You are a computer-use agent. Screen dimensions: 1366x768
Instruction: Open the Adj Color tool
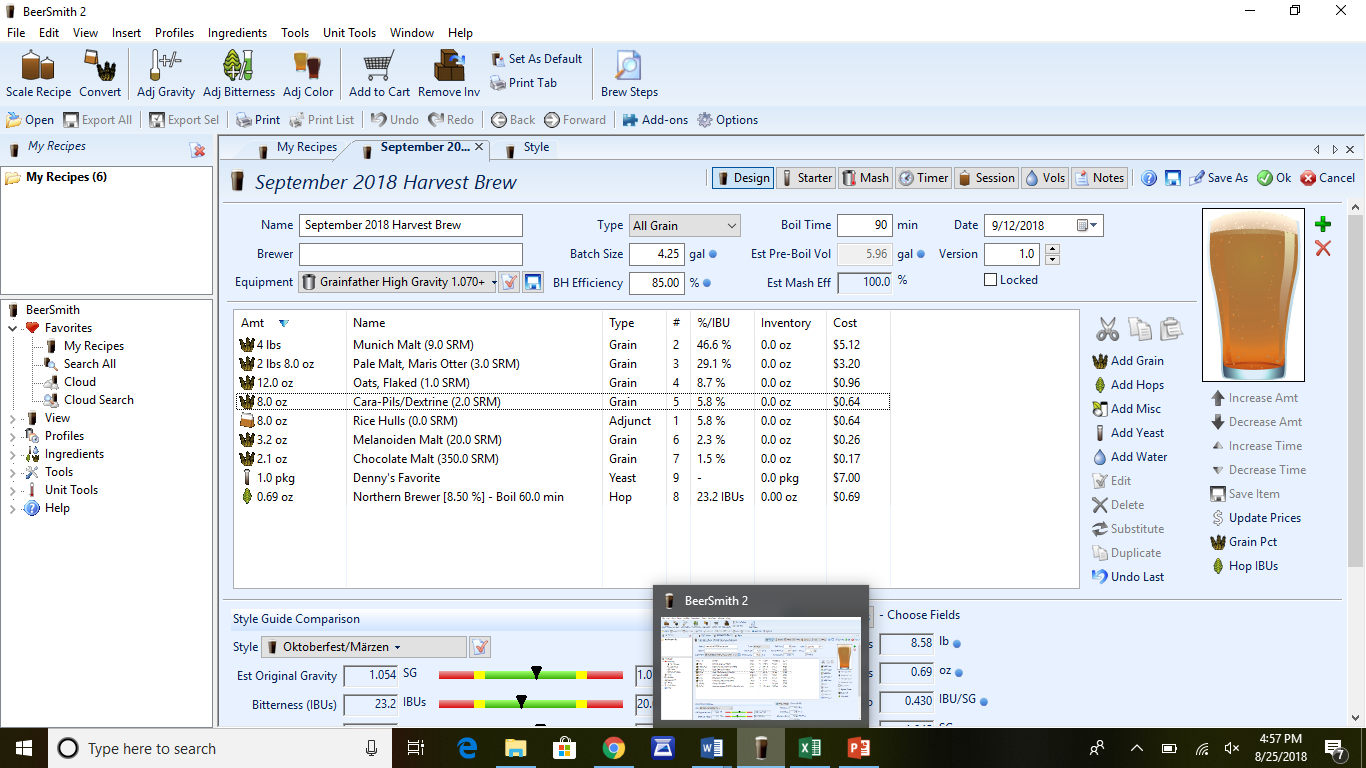pyautogui.click(x=308, y=74)
